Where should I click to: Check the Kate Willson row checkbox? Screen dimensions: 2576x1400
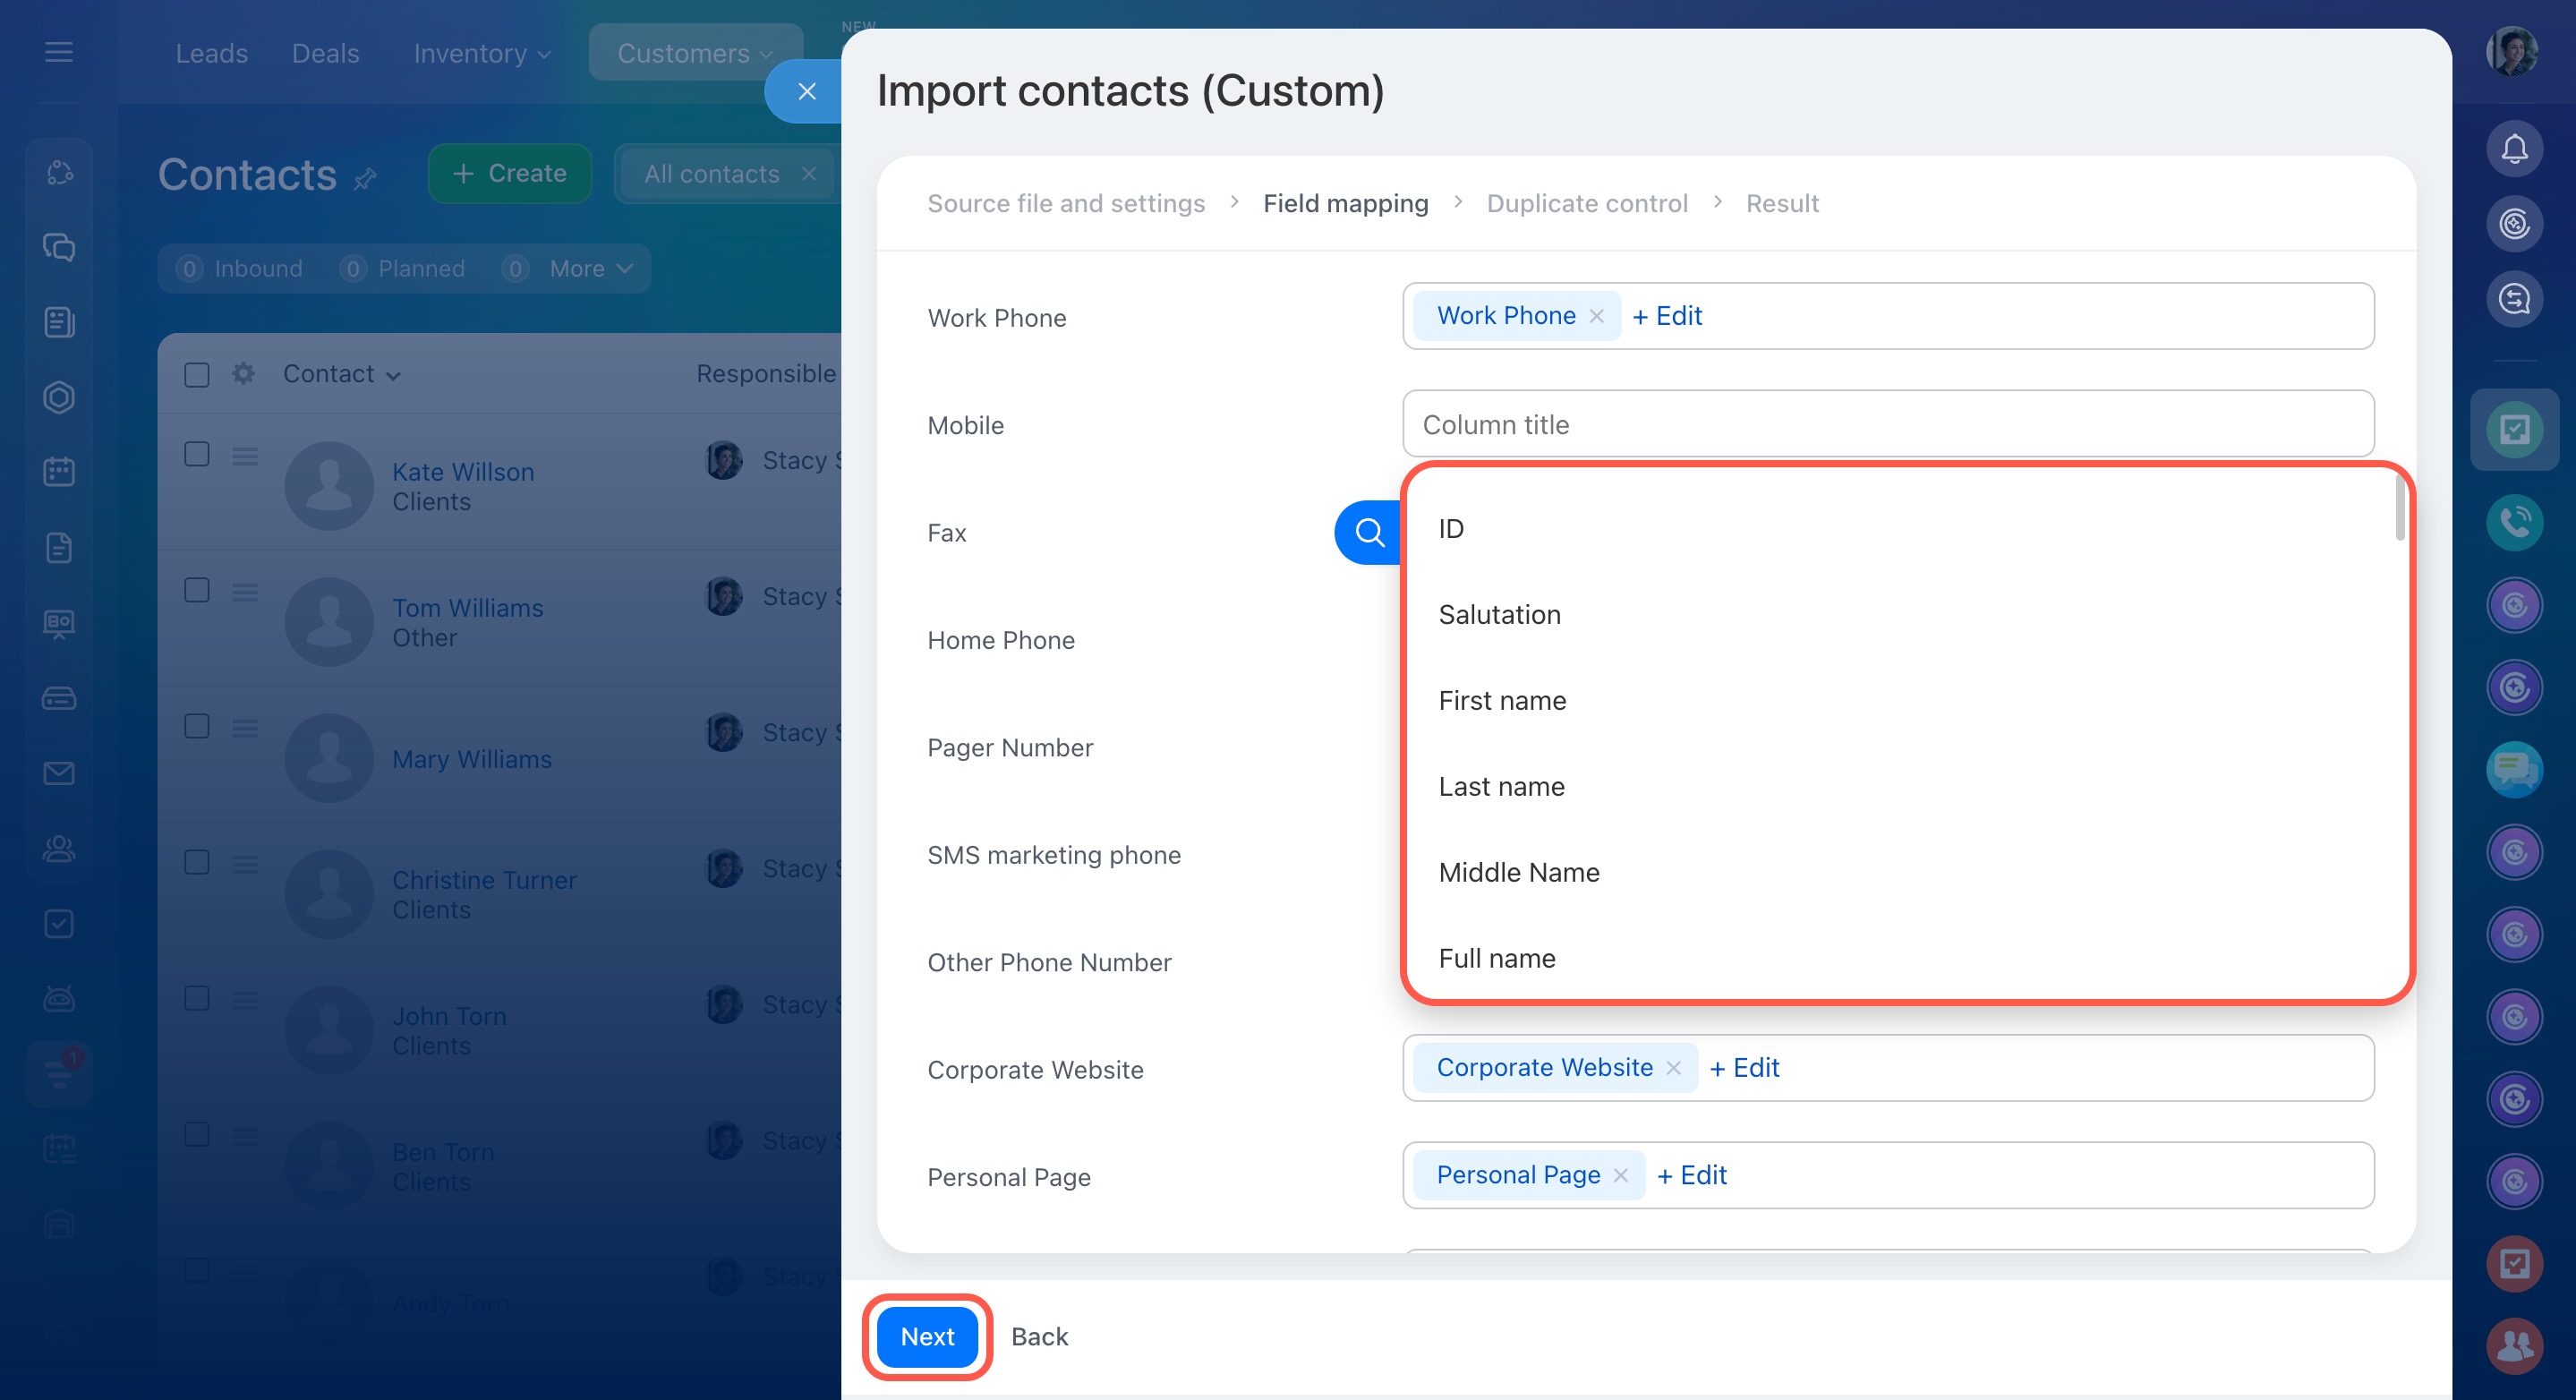tap(197, 455)
